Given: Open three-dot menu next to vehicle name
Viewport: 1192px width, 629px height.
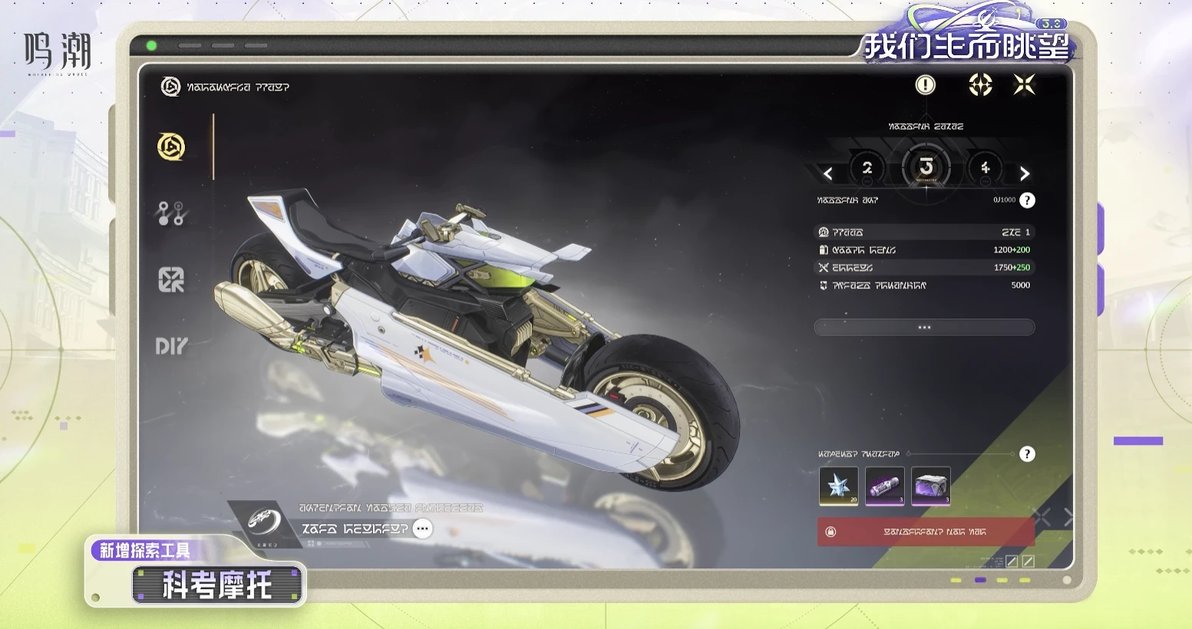Looking at the screenshot, I should (423, 528).
